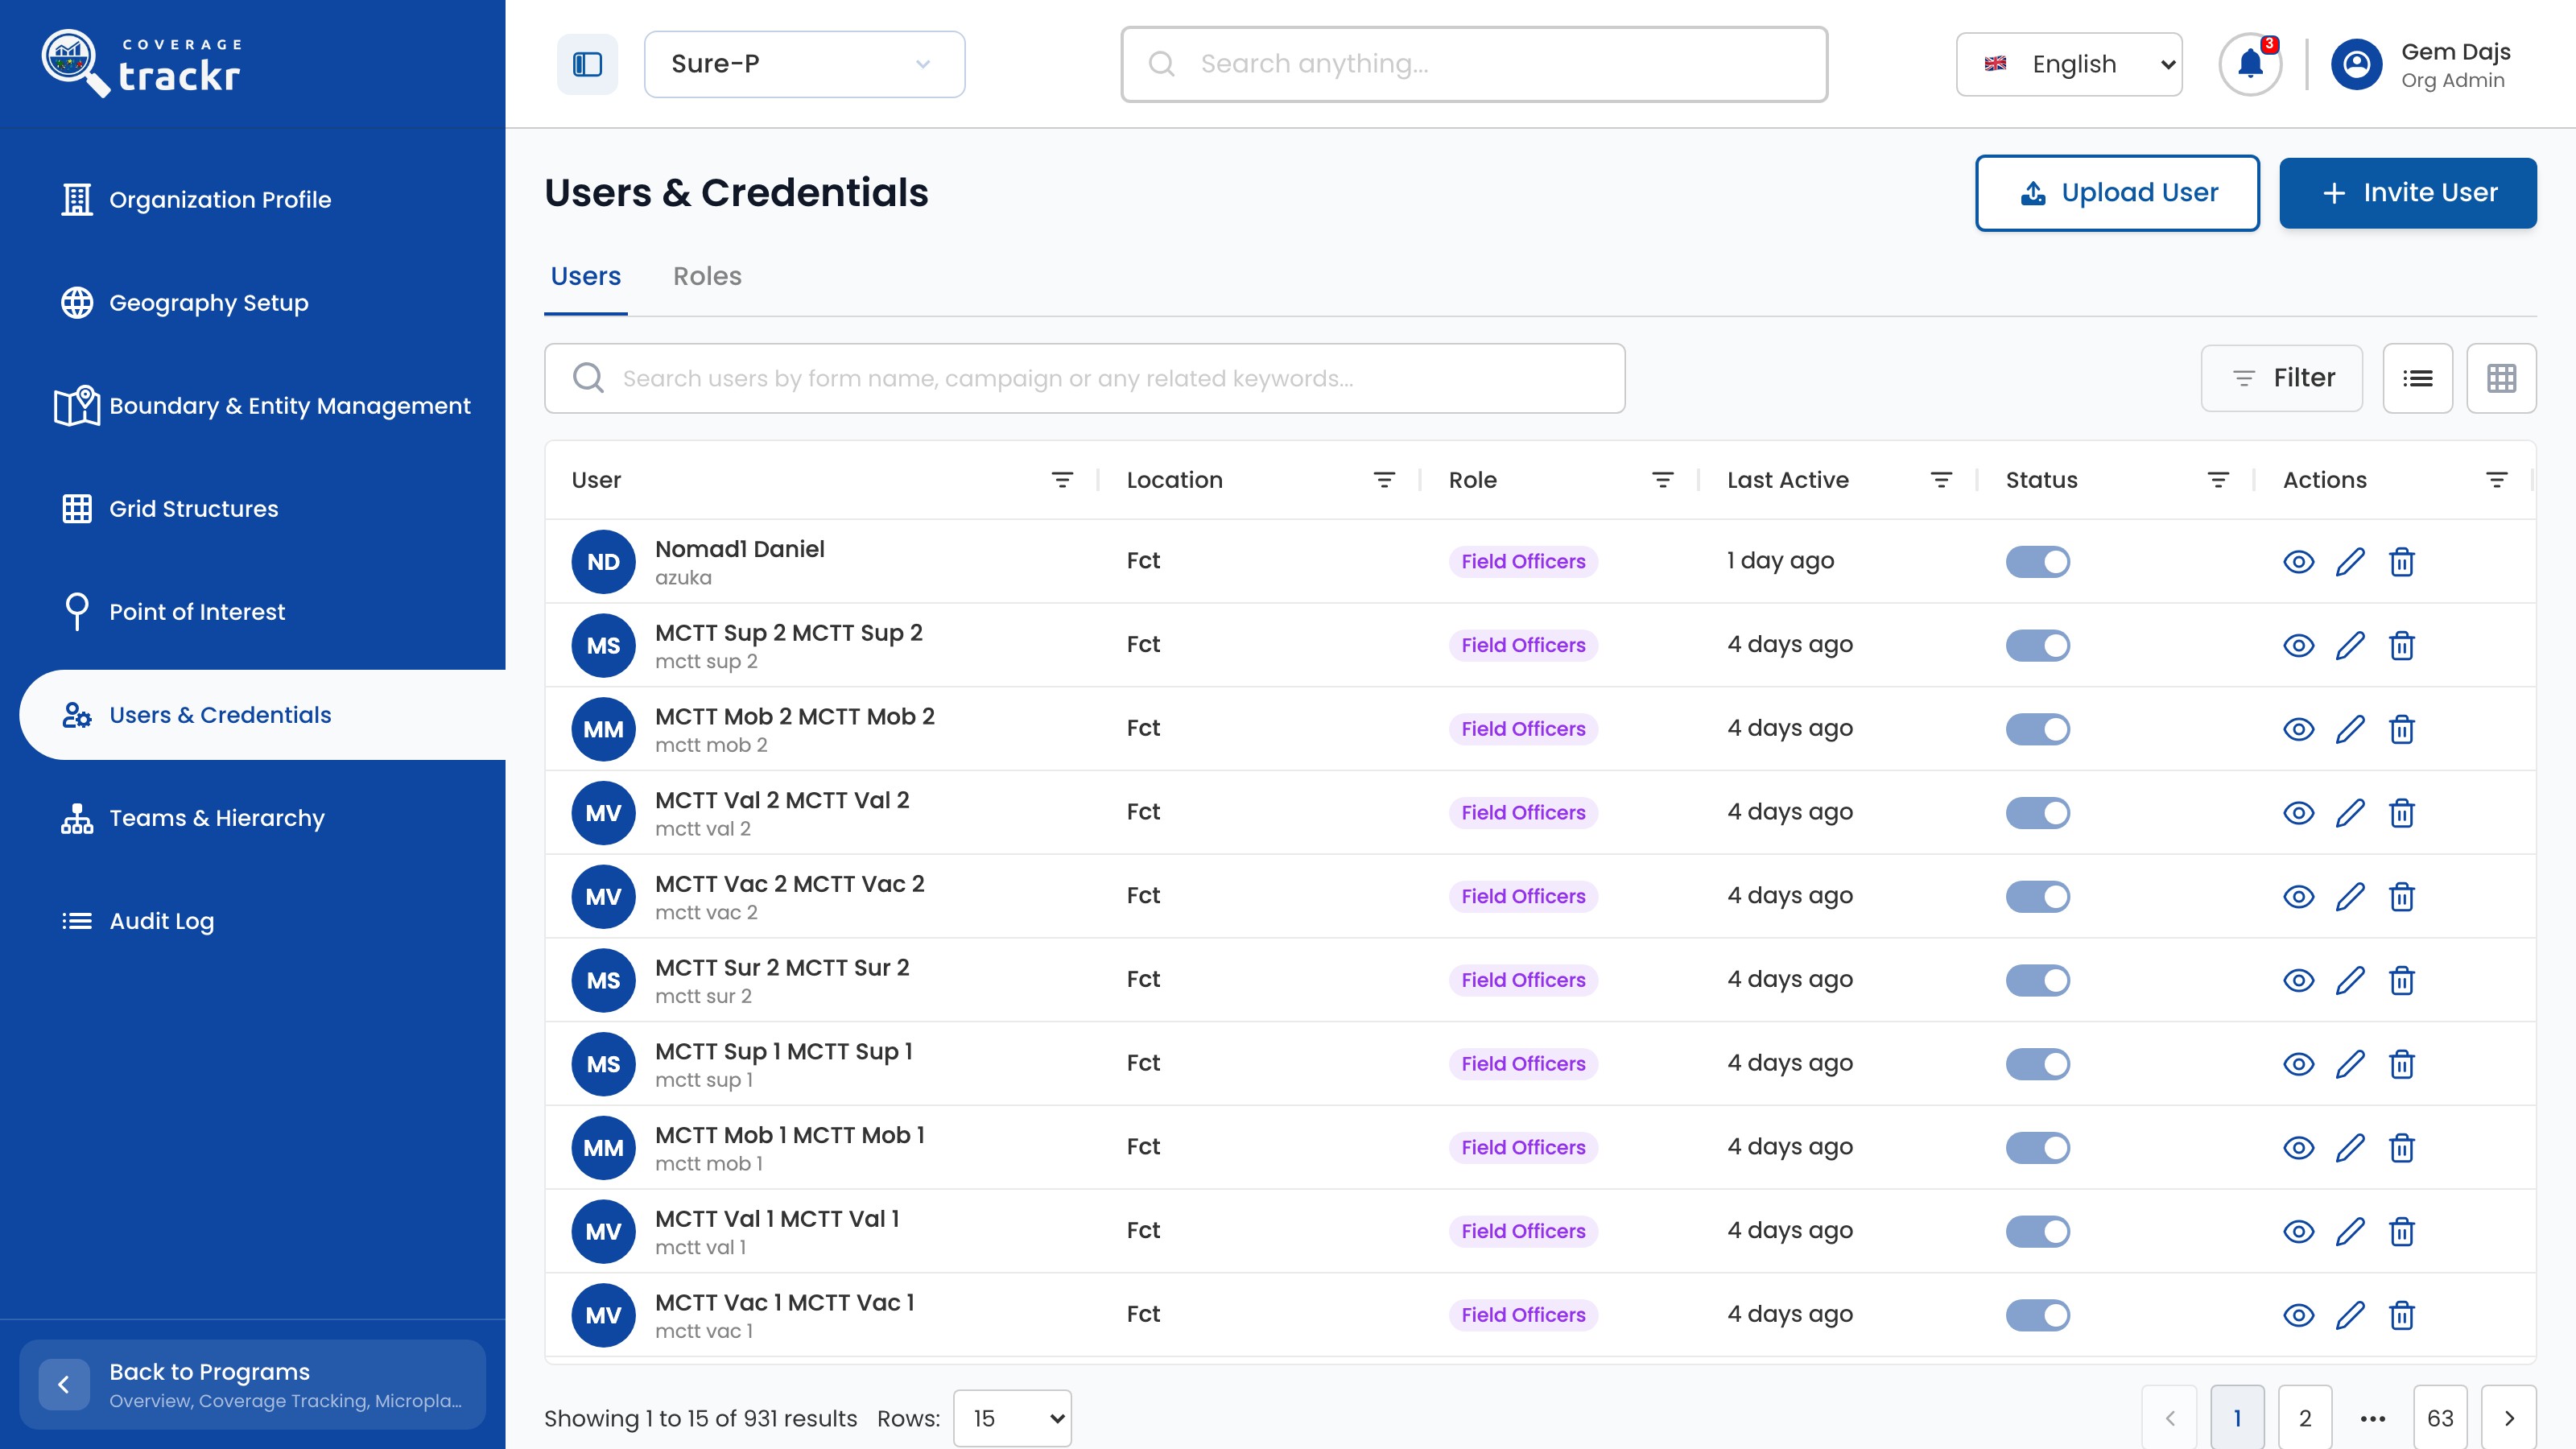2576x1449 pixels.
Task: Toggle status for MCTT Sup 1
Action: pyautogui.click(x=2037, y=1065)
